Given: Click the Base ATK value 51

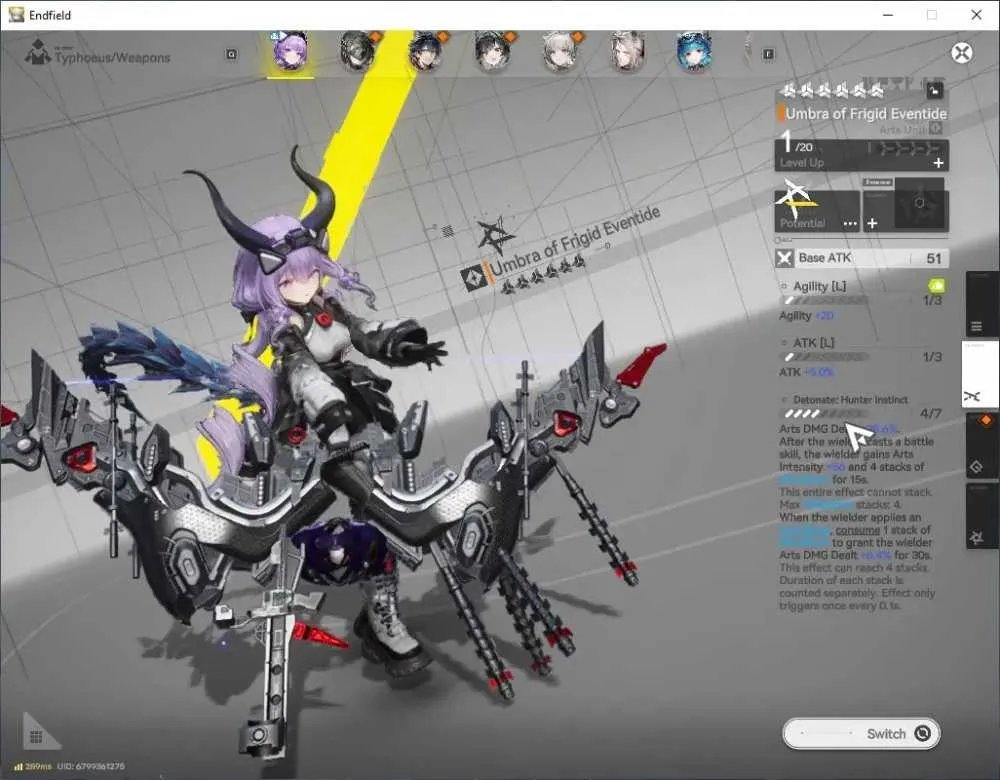Looking at the screenshot, I should tap(934, 258).
